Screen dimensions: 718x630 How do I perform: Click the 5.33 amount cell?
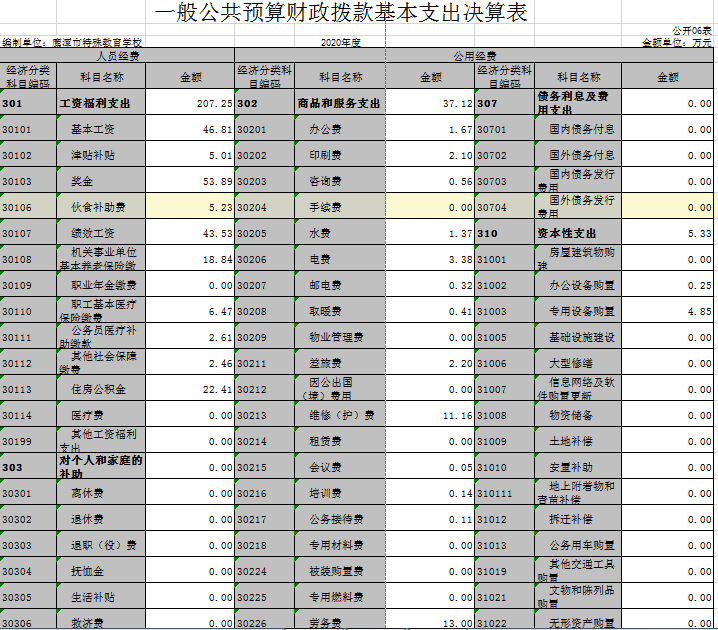click(x=667, y=232)
